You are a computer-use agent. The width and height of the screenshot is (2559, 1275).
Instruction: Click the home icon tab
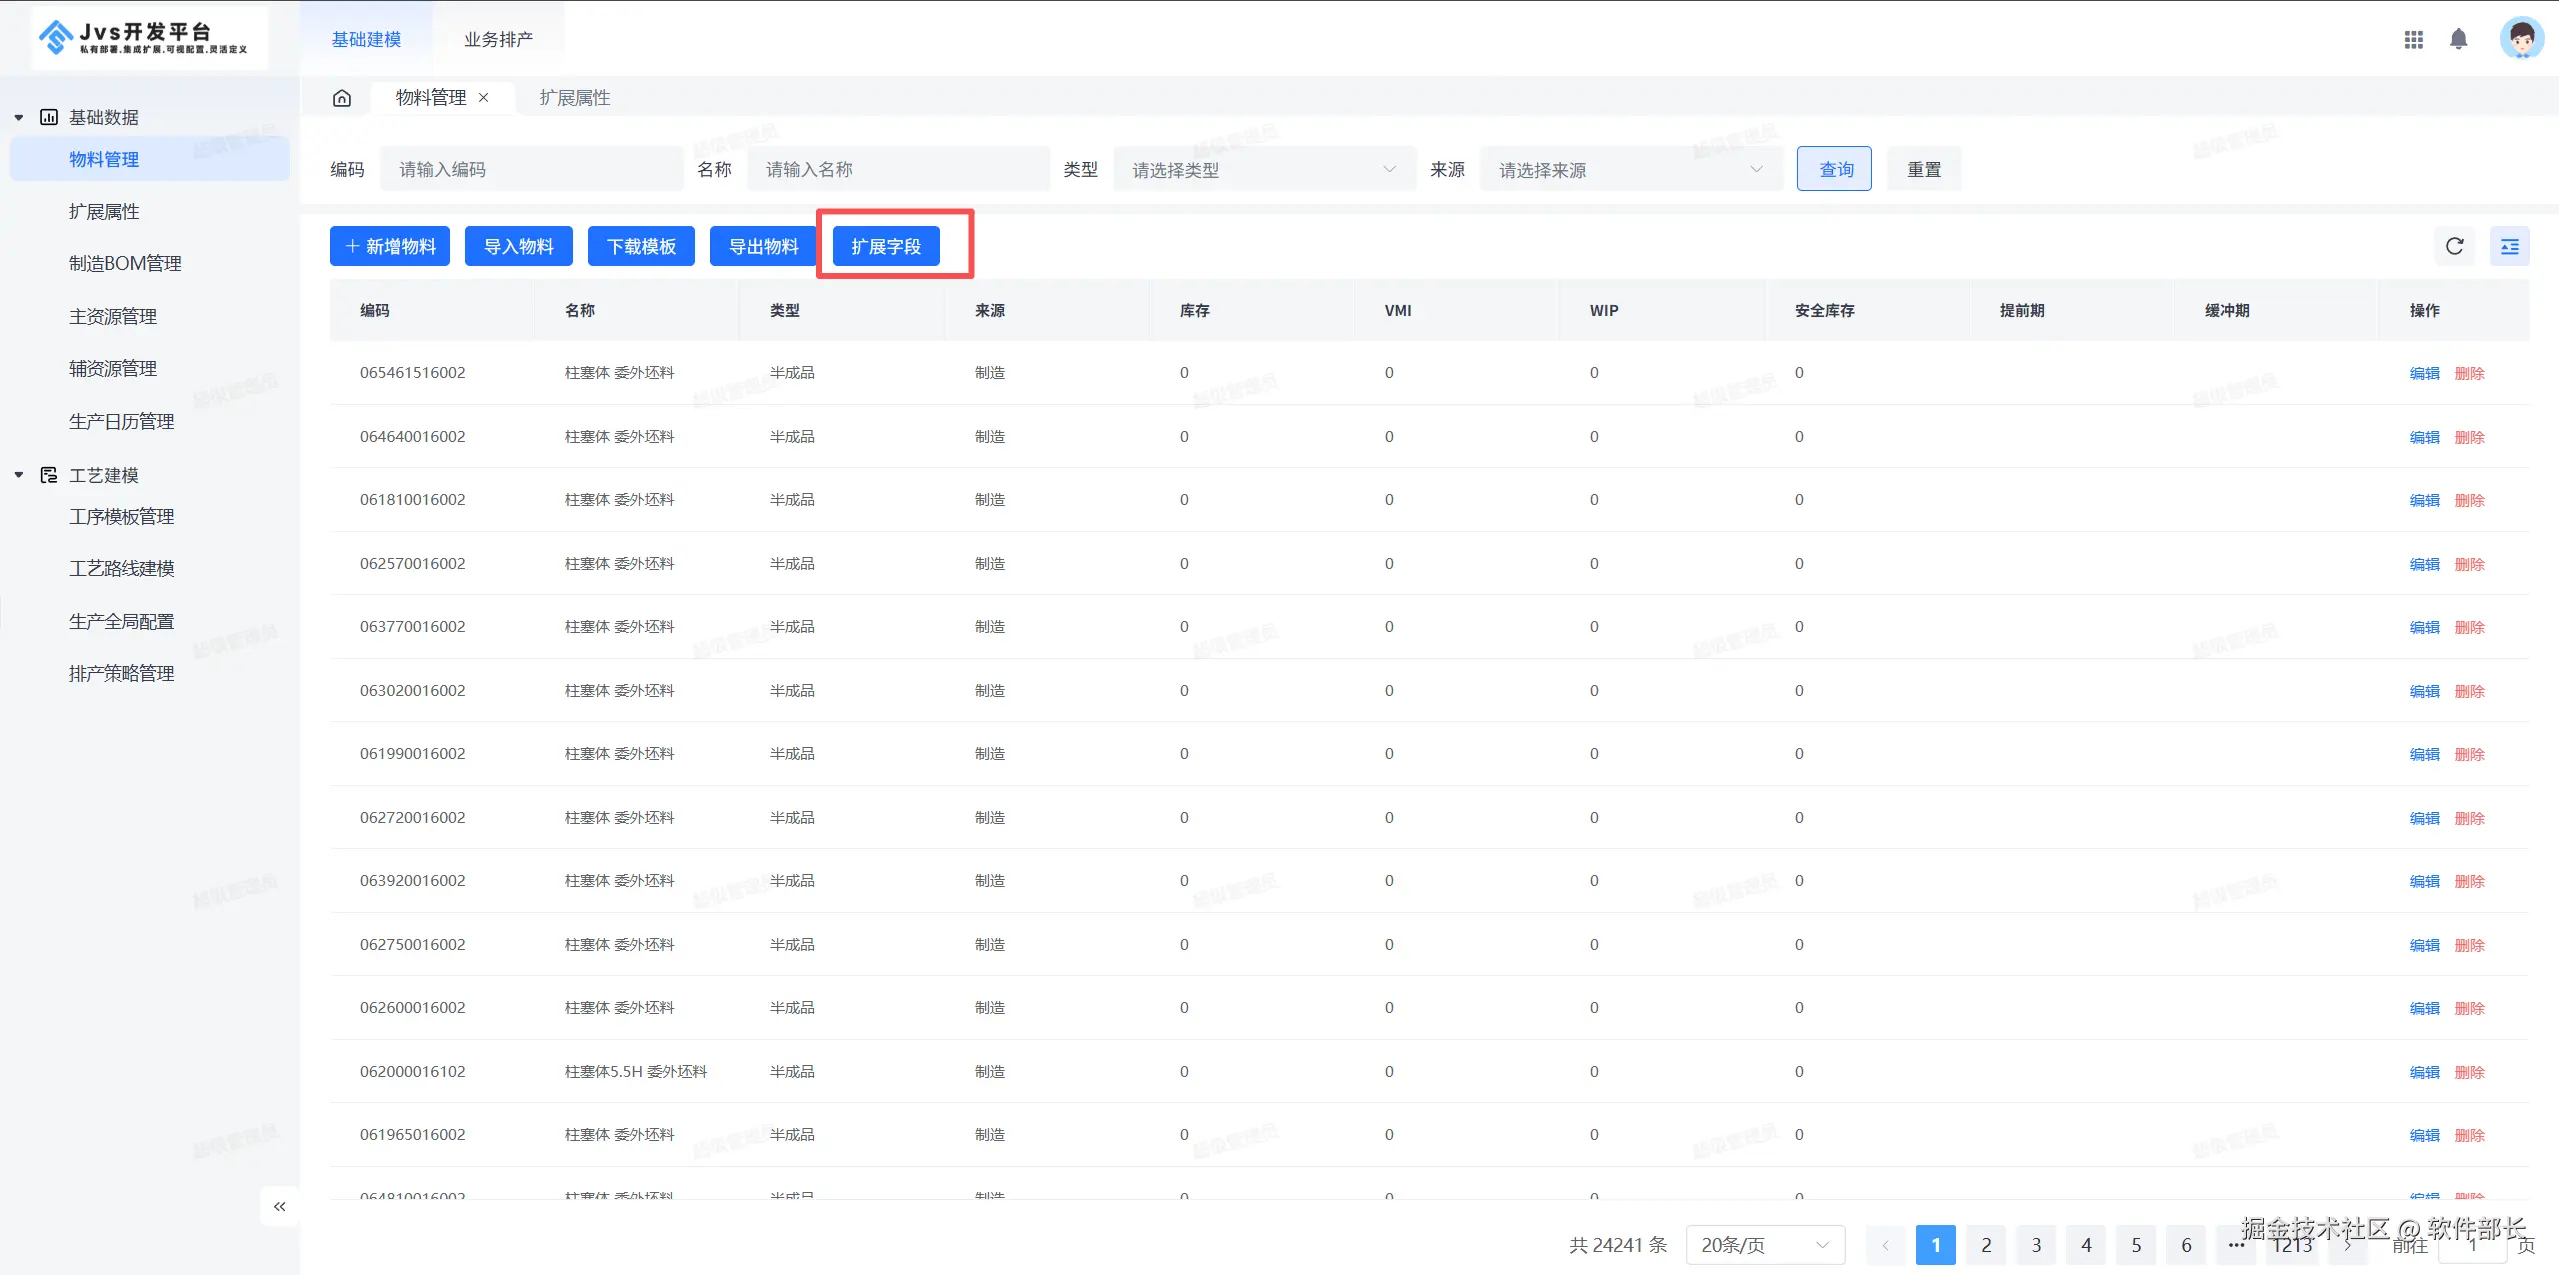342,98
